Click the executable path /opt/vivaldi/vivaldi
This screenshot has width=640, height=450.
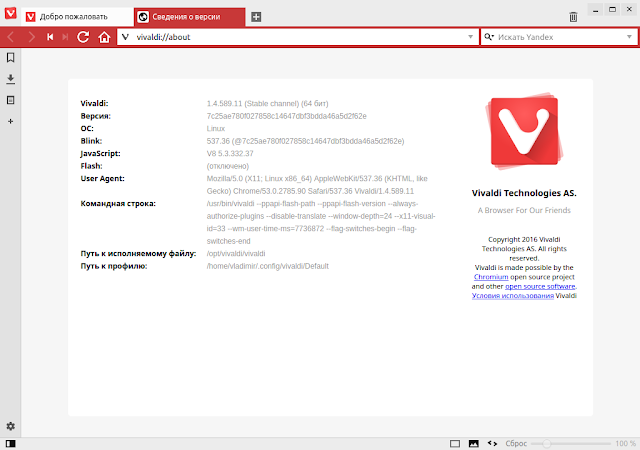pyautogui.click(x=236, y=254)
